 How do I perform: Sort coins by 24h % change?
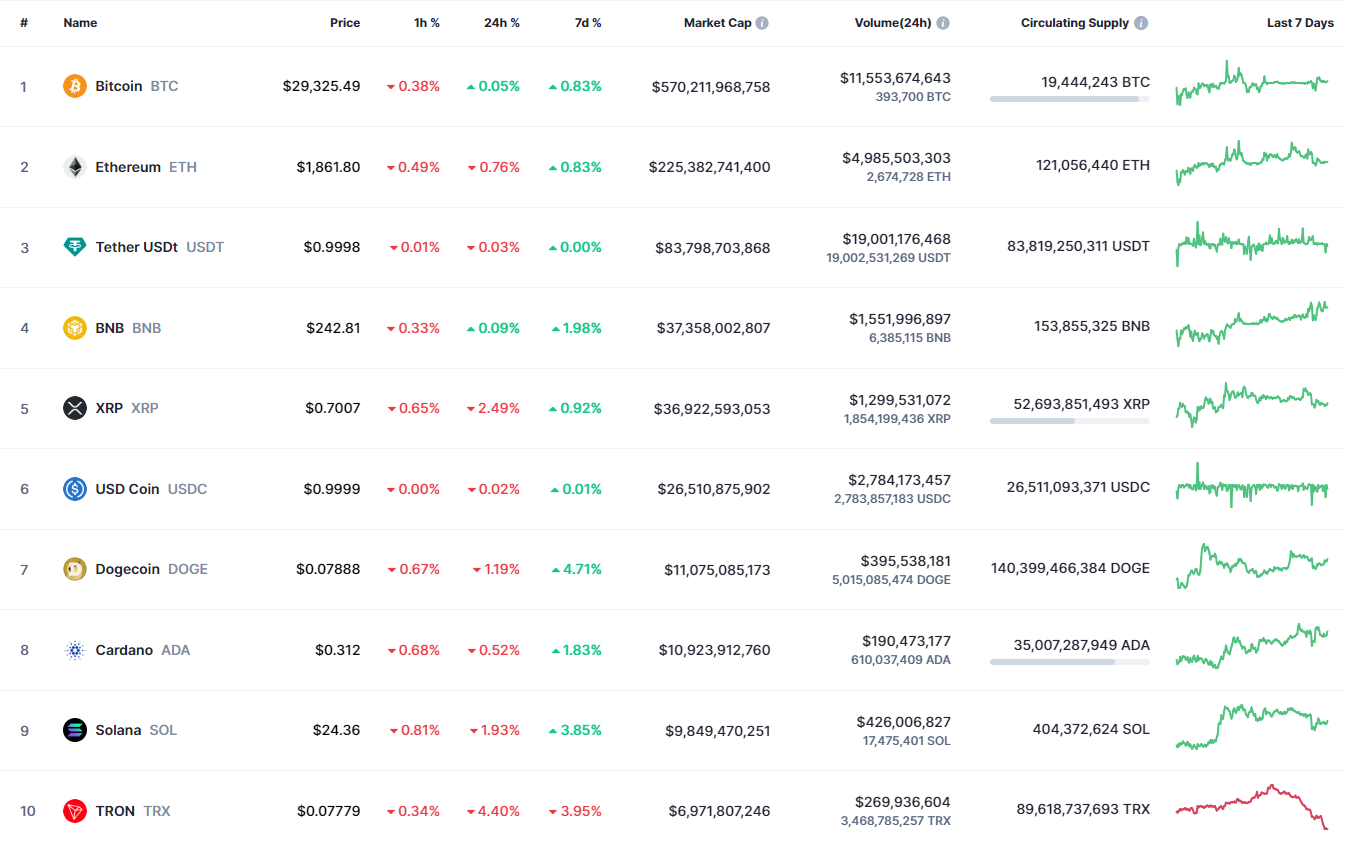click(501, 22)
